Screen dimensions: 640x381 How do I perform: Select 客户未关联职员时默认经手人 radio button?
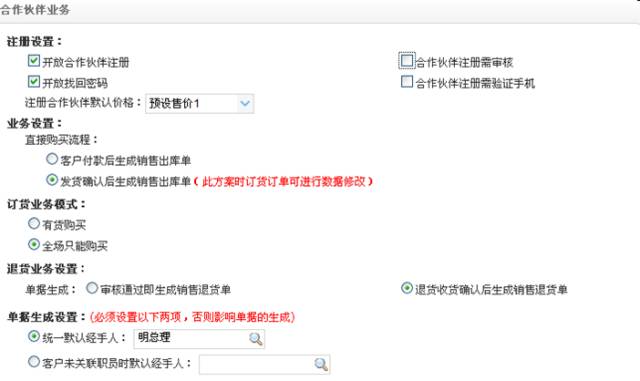34,362
